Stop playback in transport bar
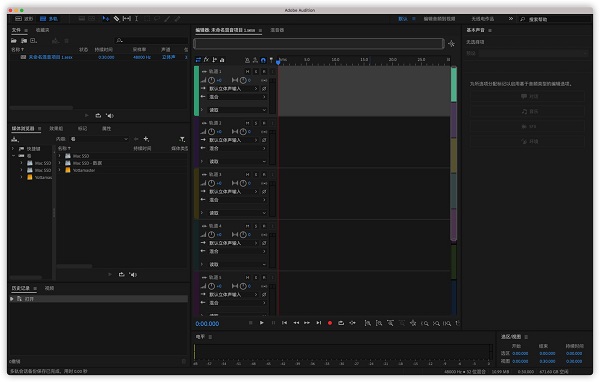This screenshot has width=600, height=382. coord(251,323)
